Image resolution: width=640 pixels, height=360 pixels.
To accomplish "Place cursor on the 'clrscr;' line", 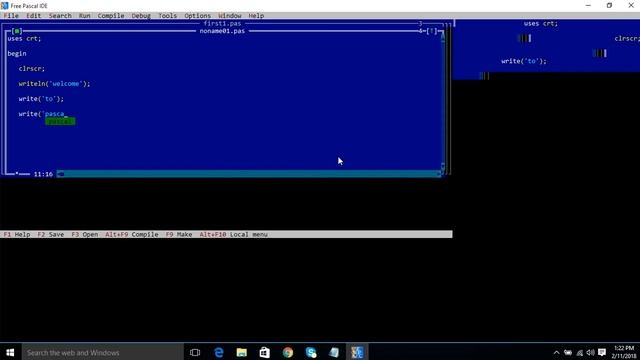I will point(32,69).
